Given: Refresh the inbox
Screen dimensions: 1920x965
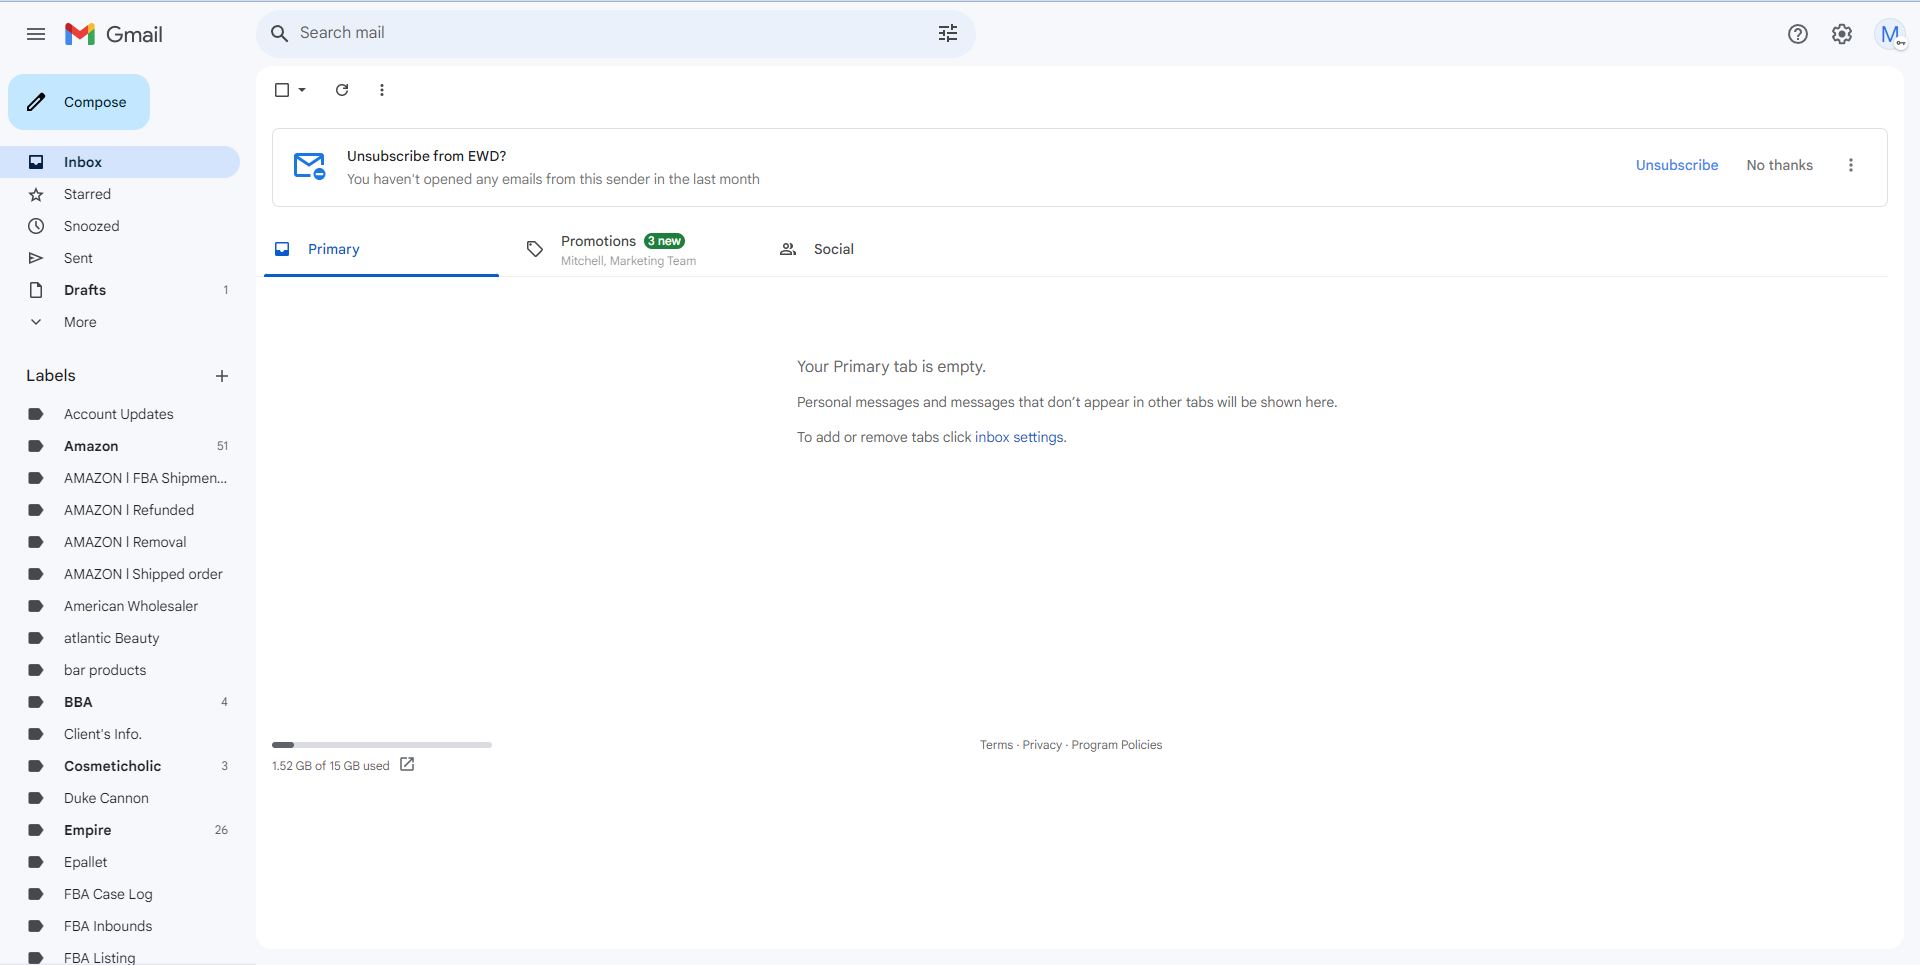Looking at the screenshot, I should [342, 90].
